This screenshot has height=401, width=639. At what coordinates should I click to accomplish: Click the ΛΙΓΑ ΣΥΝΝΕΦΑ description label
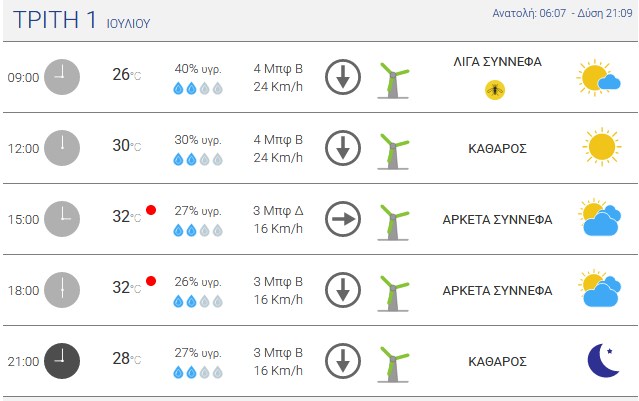tap(498, 62)
